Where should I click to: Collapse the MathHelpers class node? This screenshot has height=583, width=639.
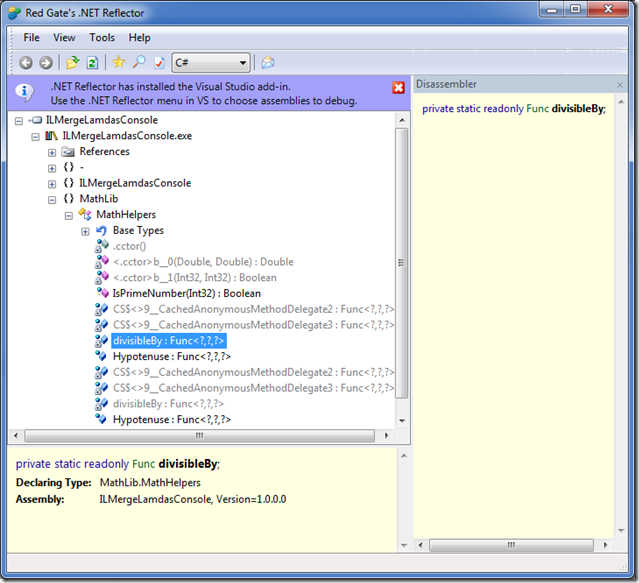(68, 216)
